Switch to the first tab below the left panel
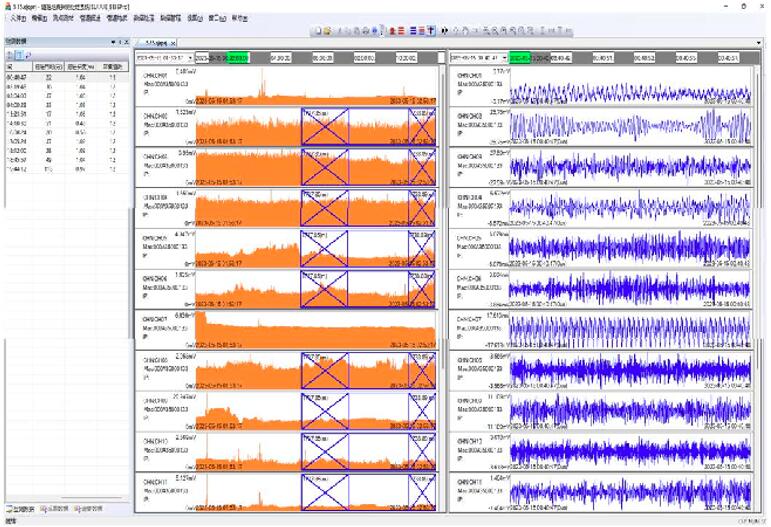The width and height of the screenshot is (771, 527). point(22,508)
